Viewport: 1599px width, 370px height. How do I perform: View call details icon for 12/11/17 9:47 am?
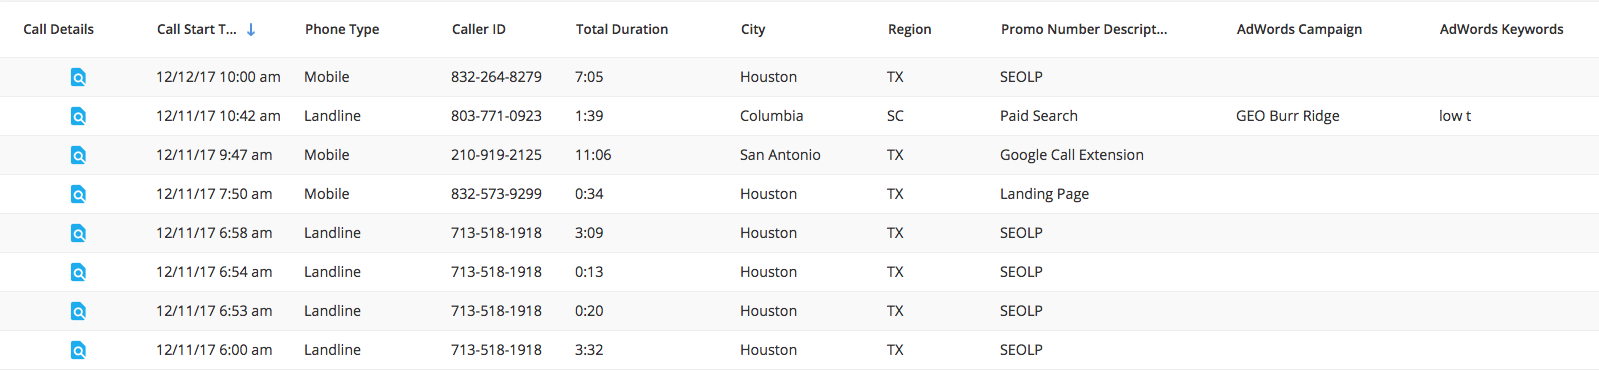[78, 155]
